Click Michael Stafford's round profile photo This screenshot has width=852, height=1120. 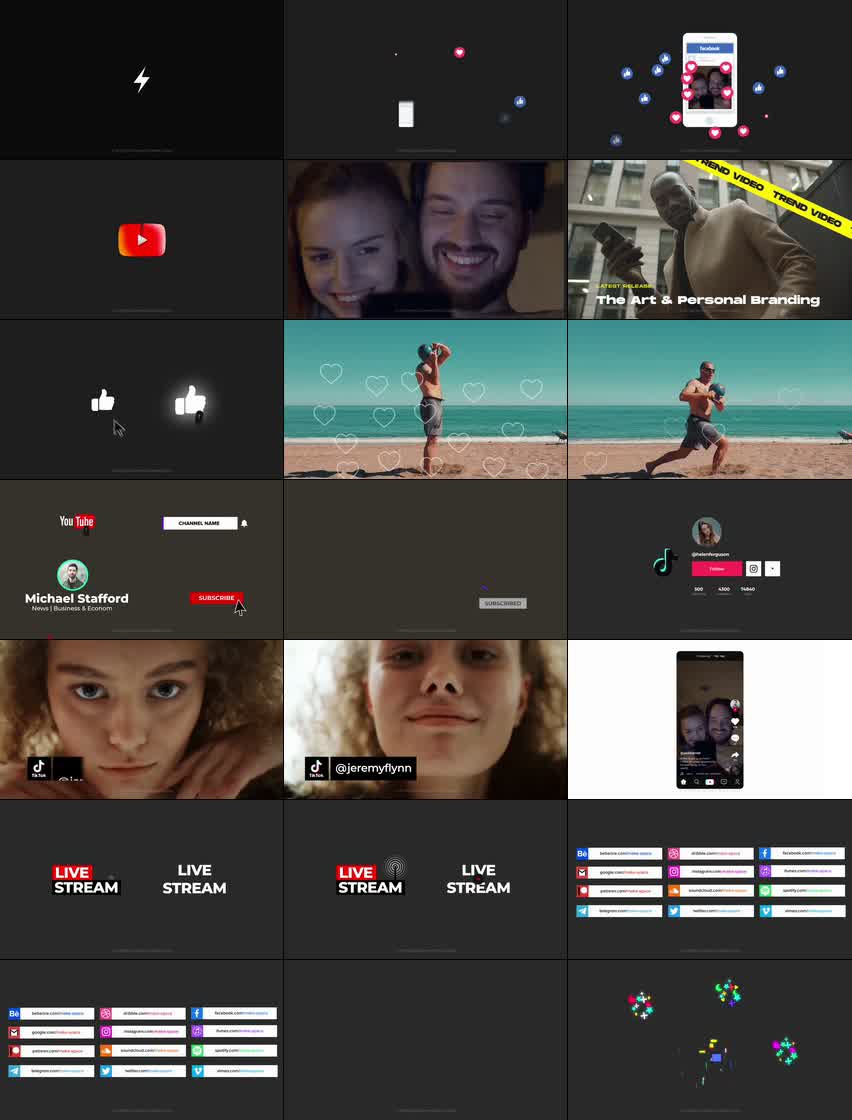tap(72, 575)
